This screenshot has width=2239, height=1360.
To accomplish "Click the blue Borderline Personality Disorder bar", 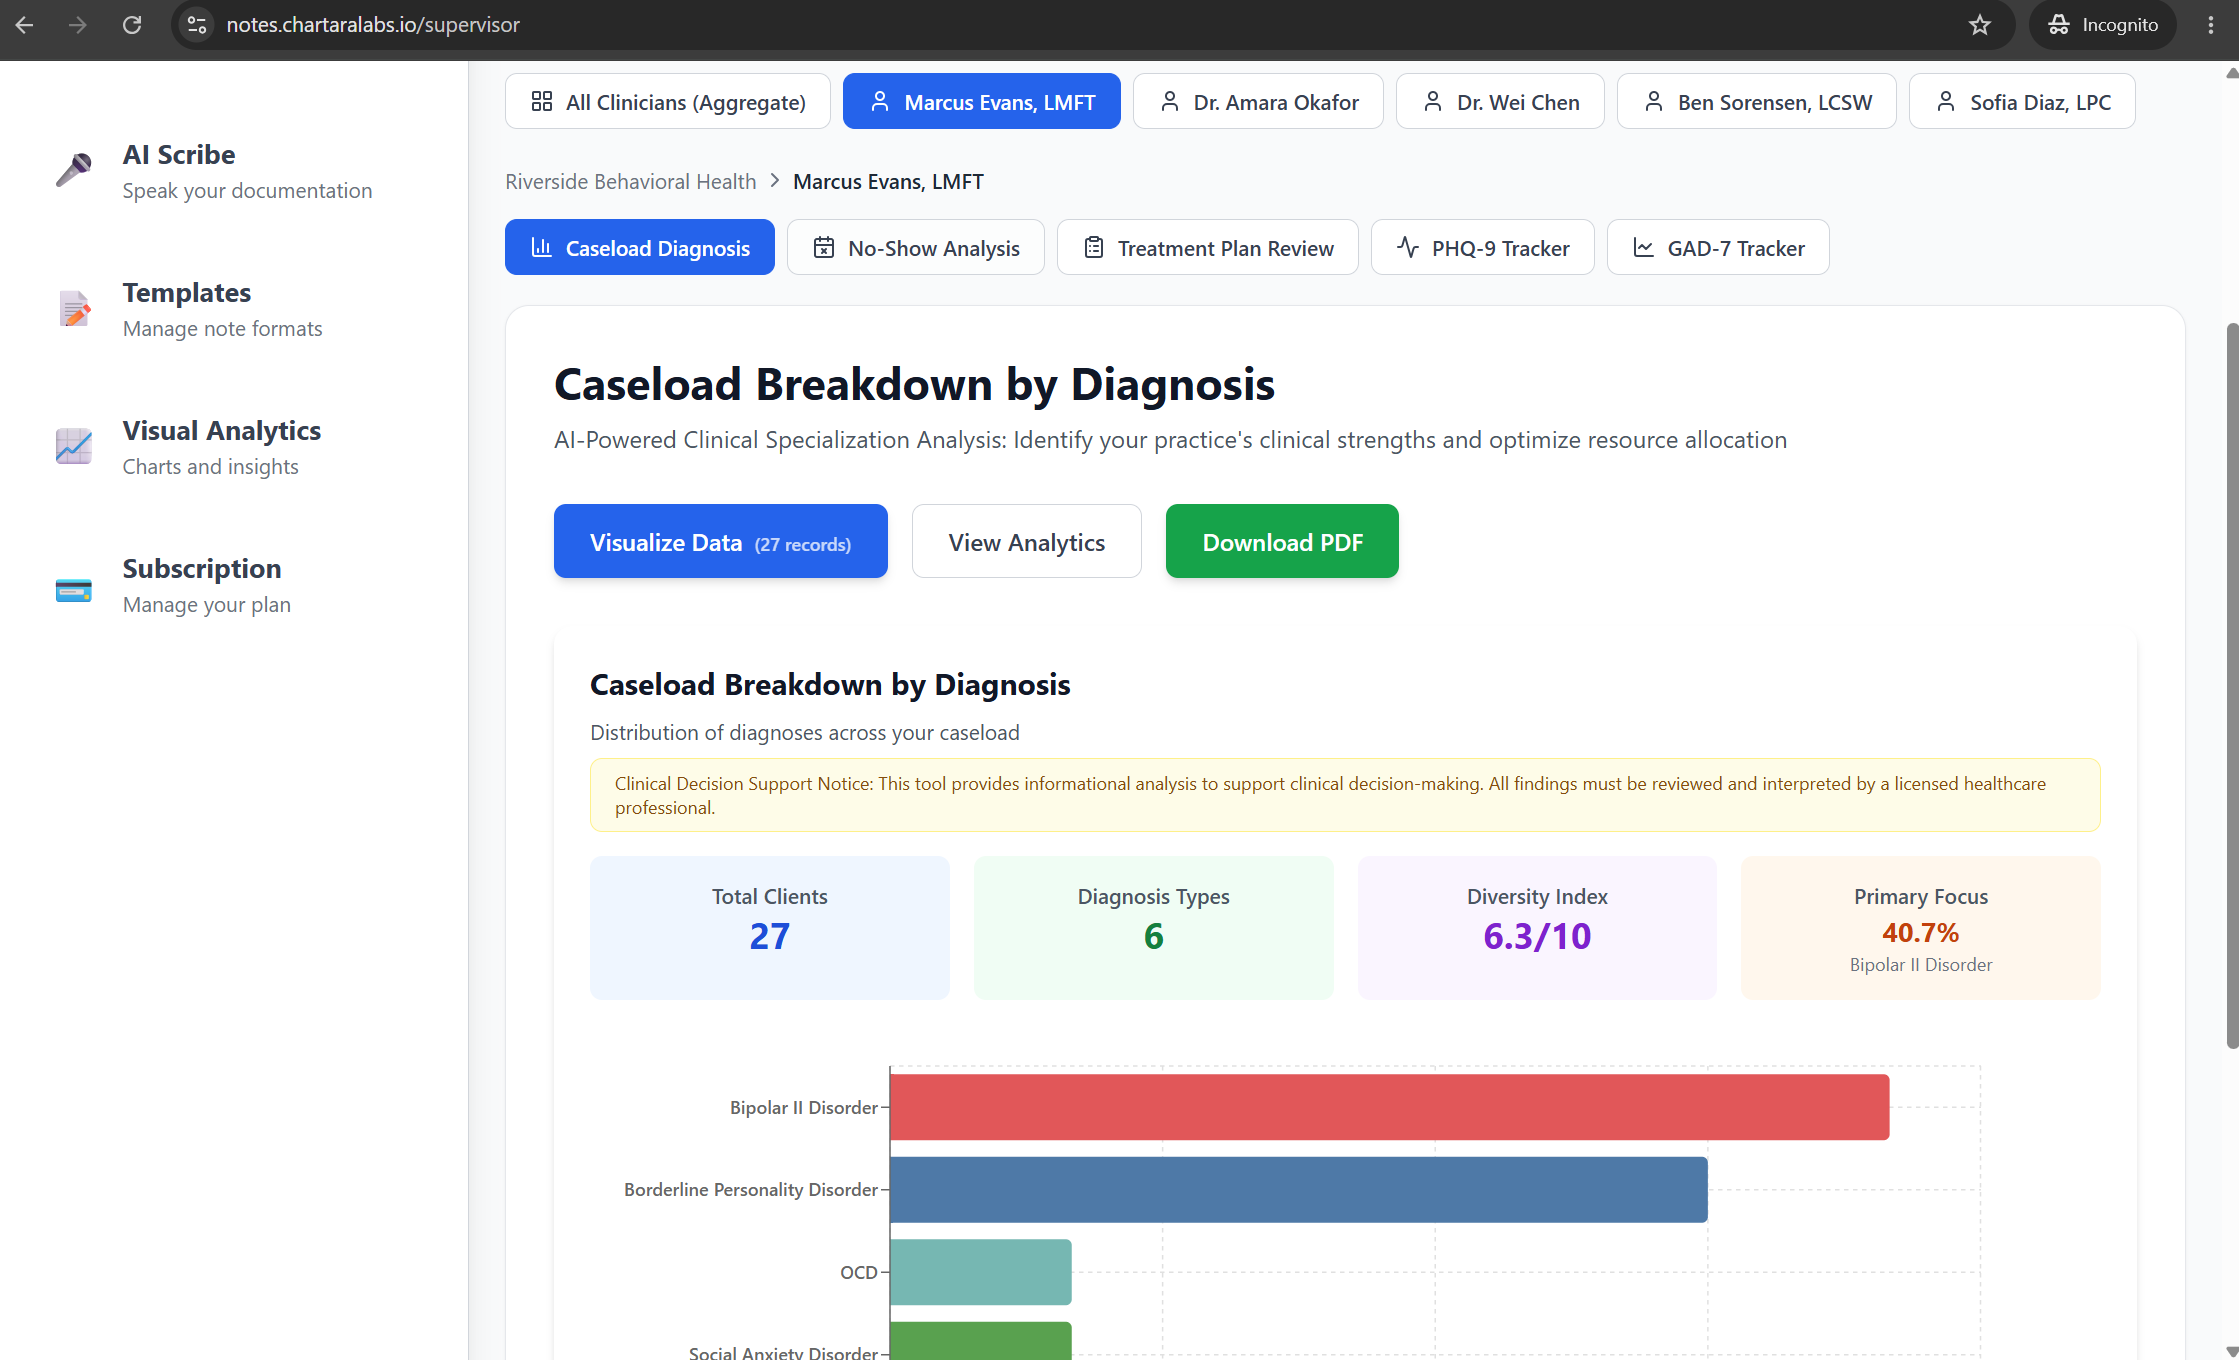I will click(x=1299, y=1189).
